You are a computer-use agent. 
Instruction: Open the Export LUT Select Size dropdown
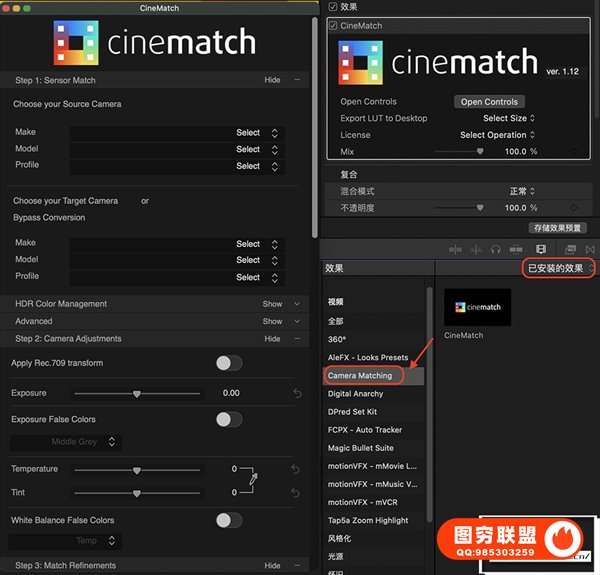tap(509, 118)
